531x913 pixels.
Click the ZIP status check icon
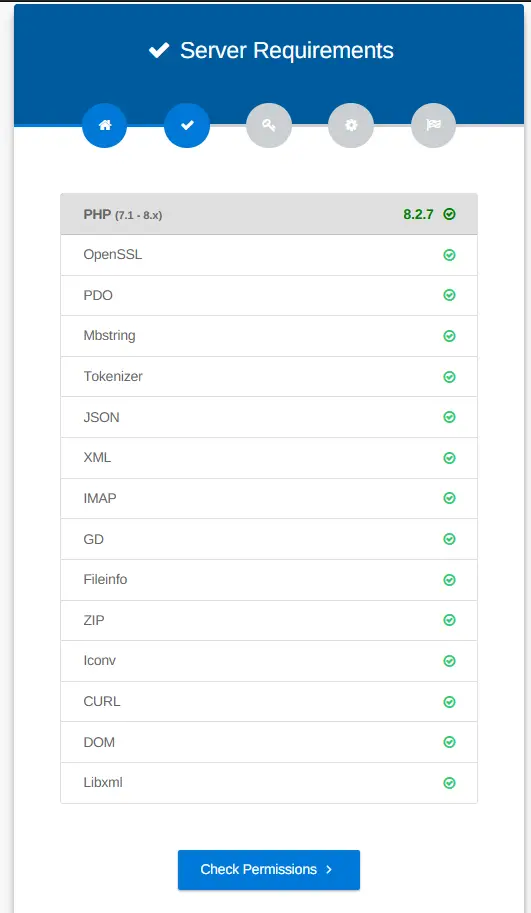point(449,620)
